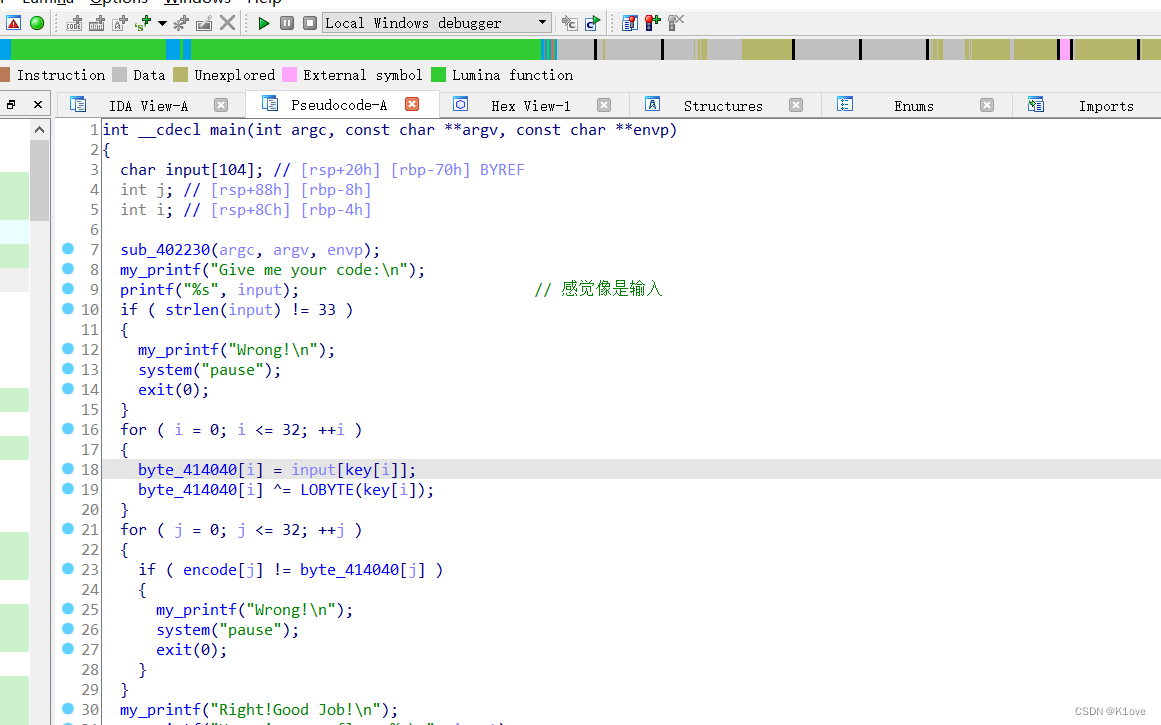Select the Make Data toolbar icon
1161x725 pixels.
[x=96, y=23]
